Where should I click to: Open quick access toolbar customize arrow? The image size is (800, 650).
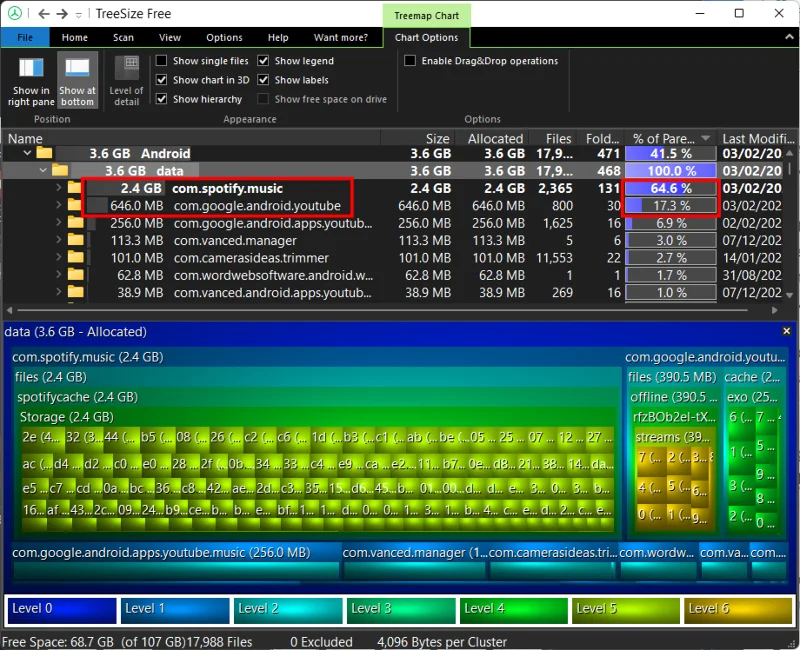[79, 15]
